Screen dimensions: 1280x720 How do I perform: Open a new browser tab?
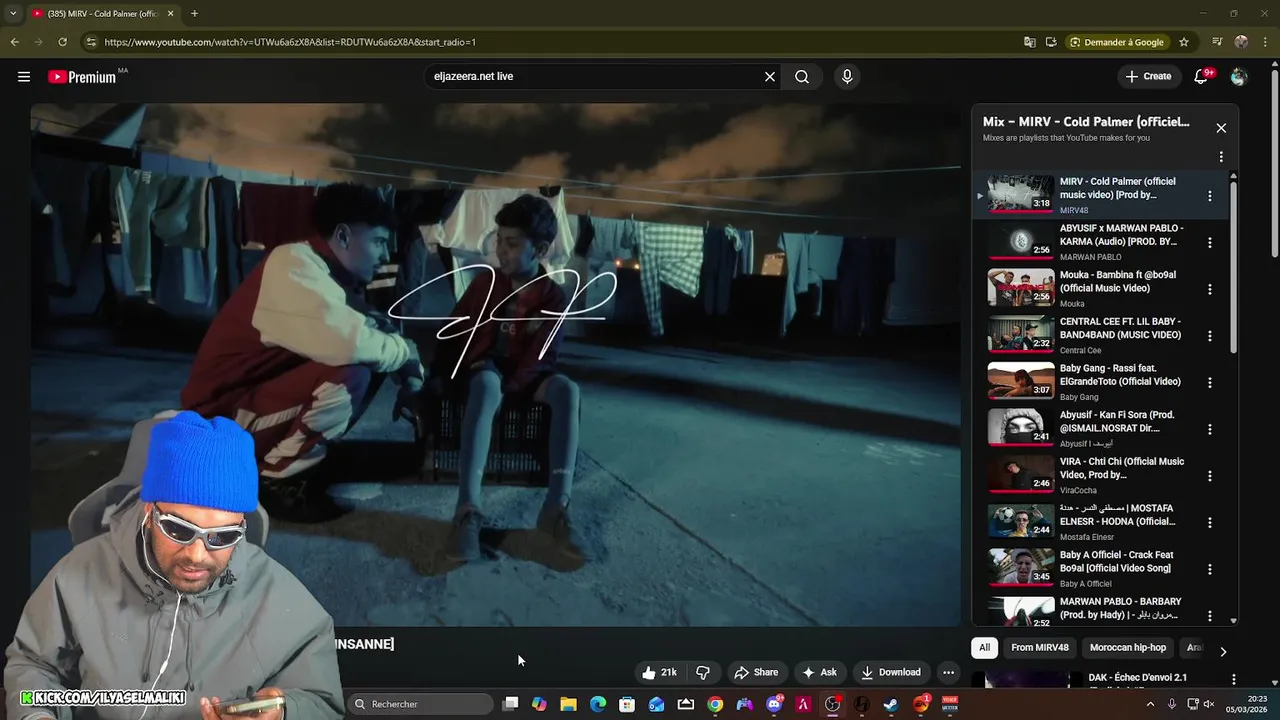tap(194, 14)
